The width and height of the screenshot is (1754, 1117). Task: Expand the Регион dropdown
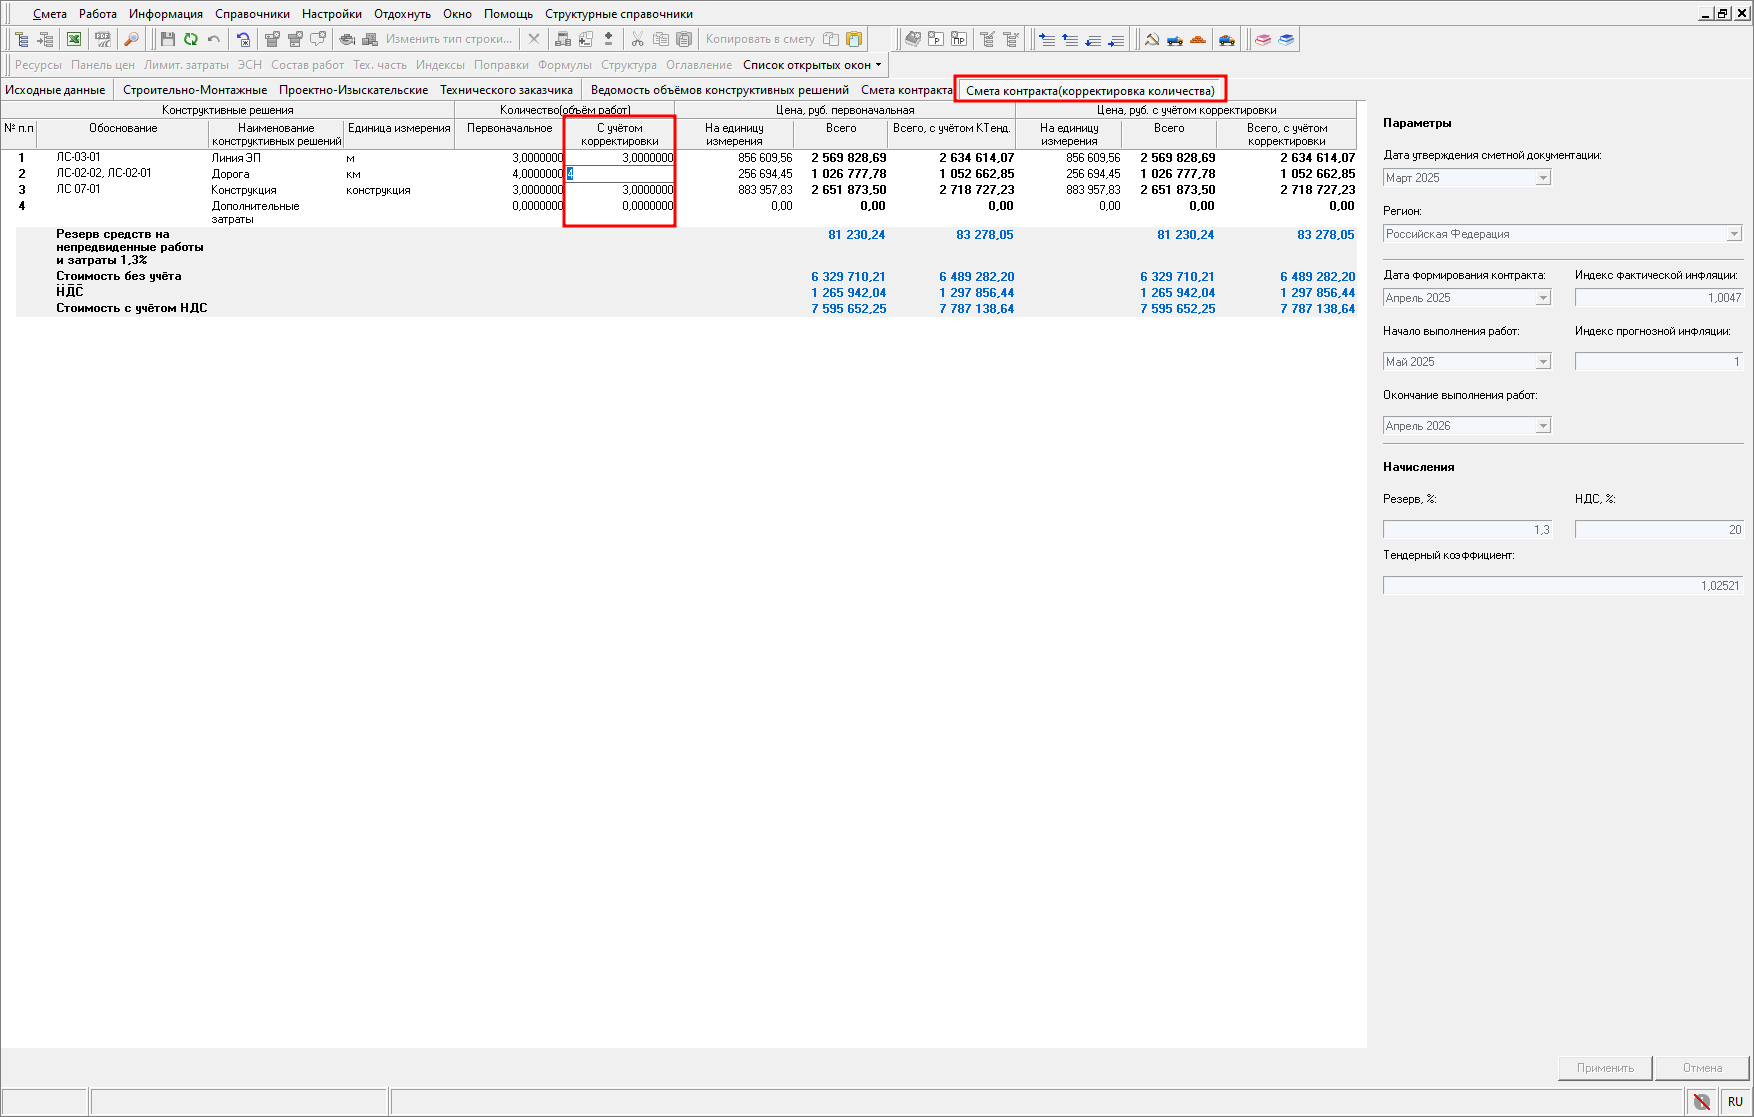pos(1734,234)
